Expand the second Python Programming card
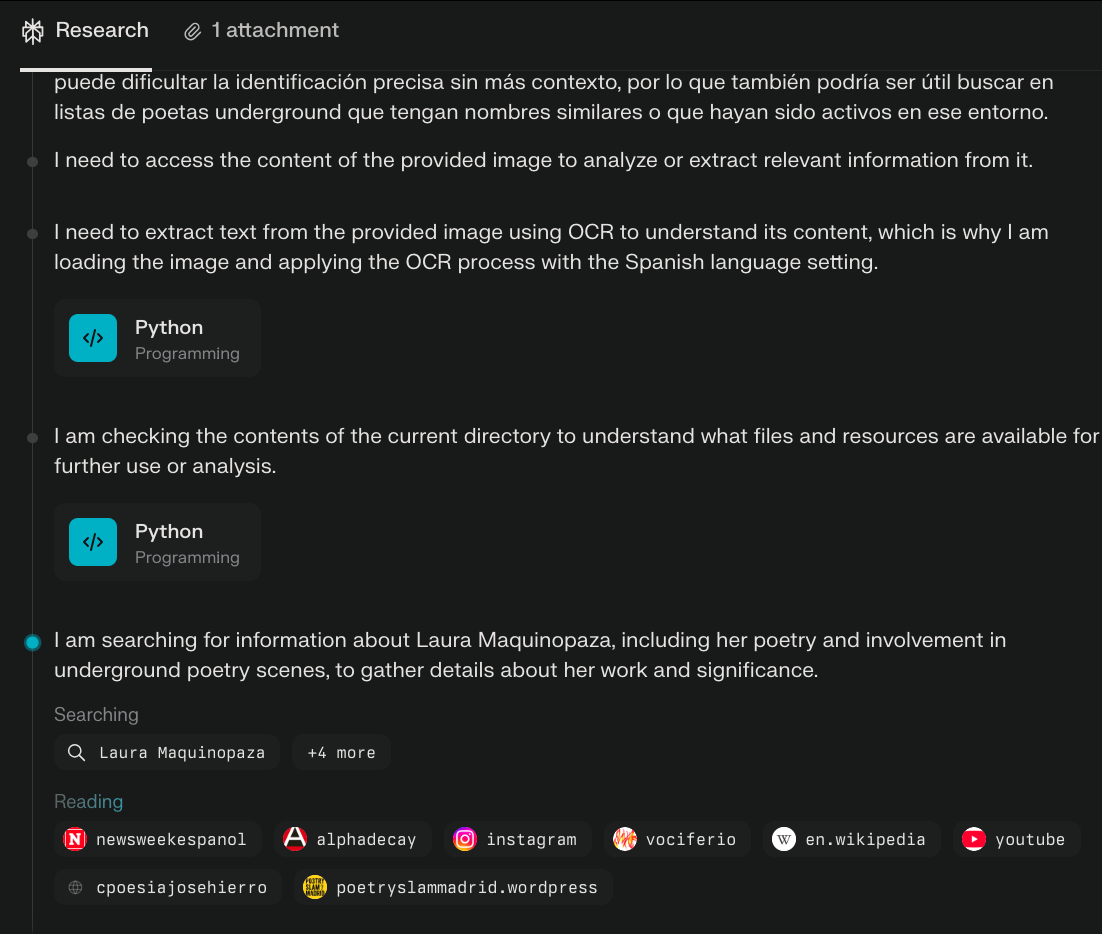 (x=157, y=542)
